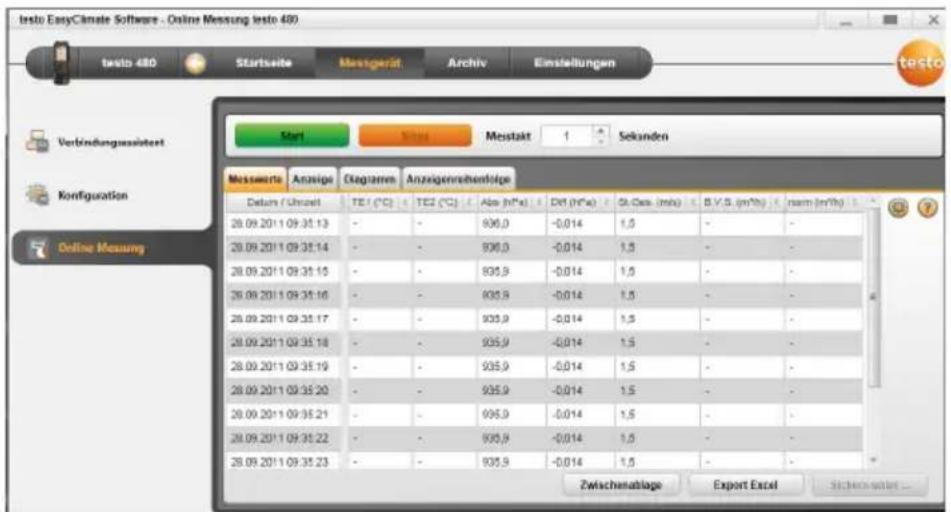Click the table vertical scrollbar thumb

[873, 297]
